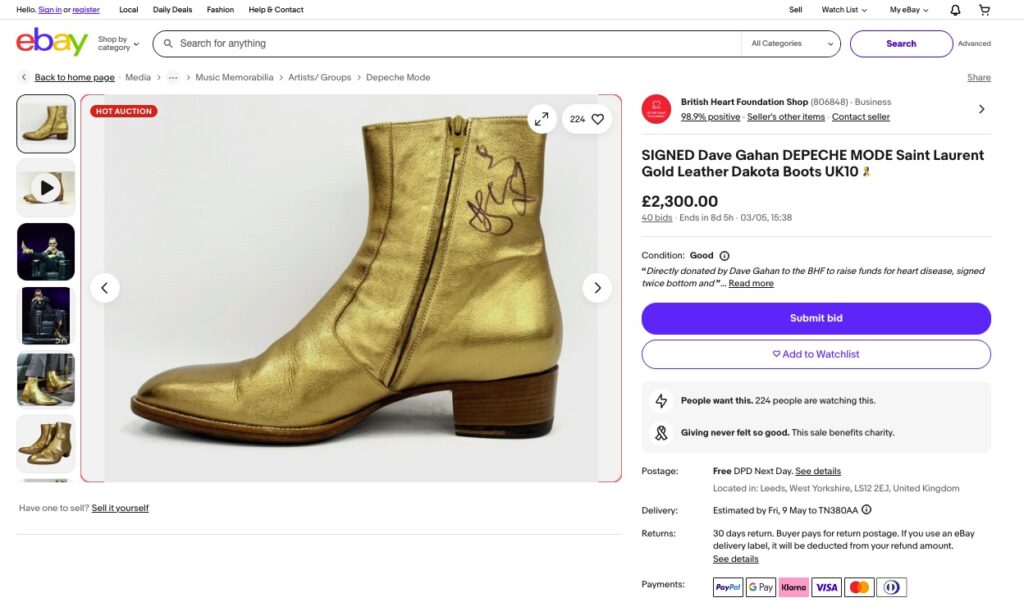The width and height of the screenshot is (1024, 607).
Task: Select the thumbnail of man in armchair
Action: pyautogui.click(x=46, y=316)
